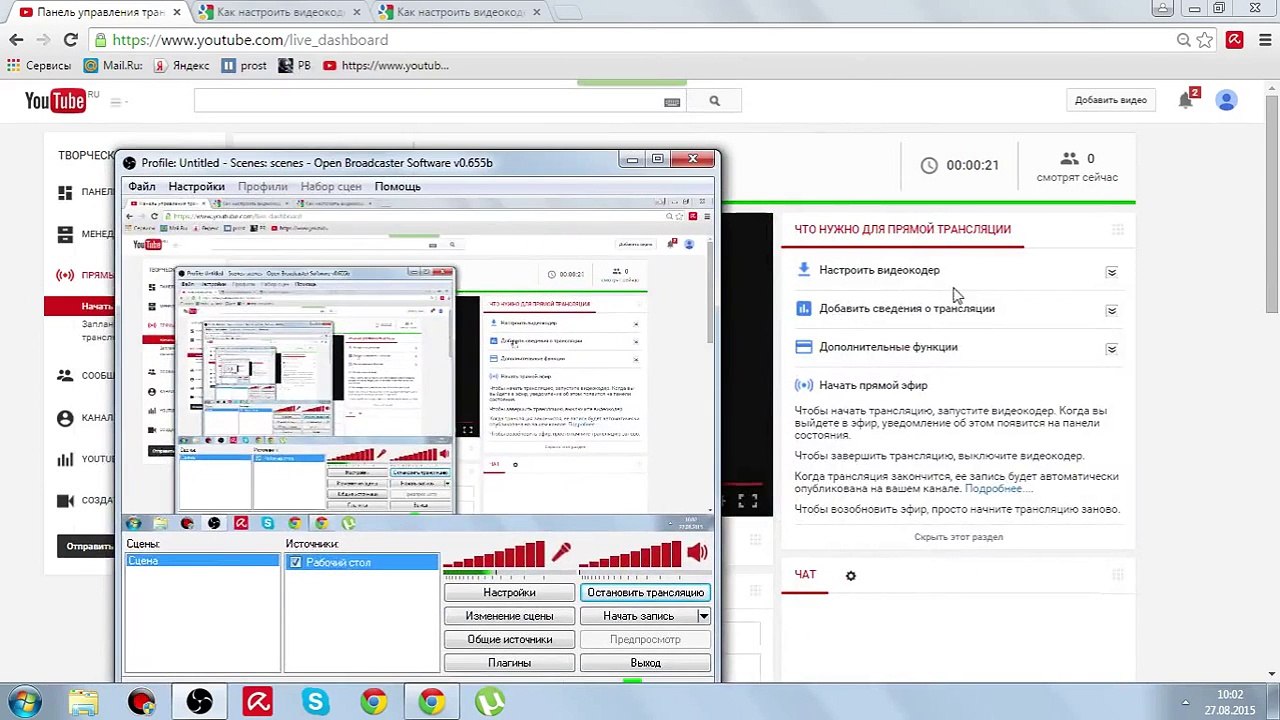
Task: Open the Начать запись dropdown arrow
Action: pyautogui.click(x=704, y=616)
